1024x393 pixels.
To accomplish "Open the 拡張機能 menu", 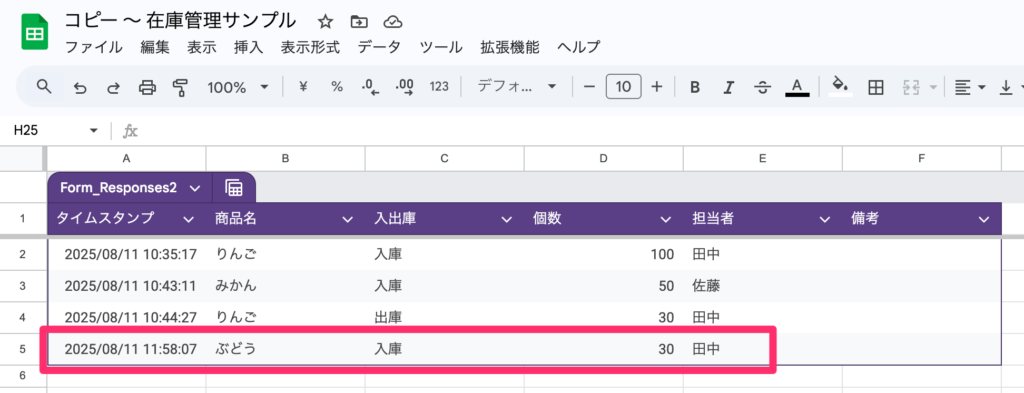I will [510, 47].
